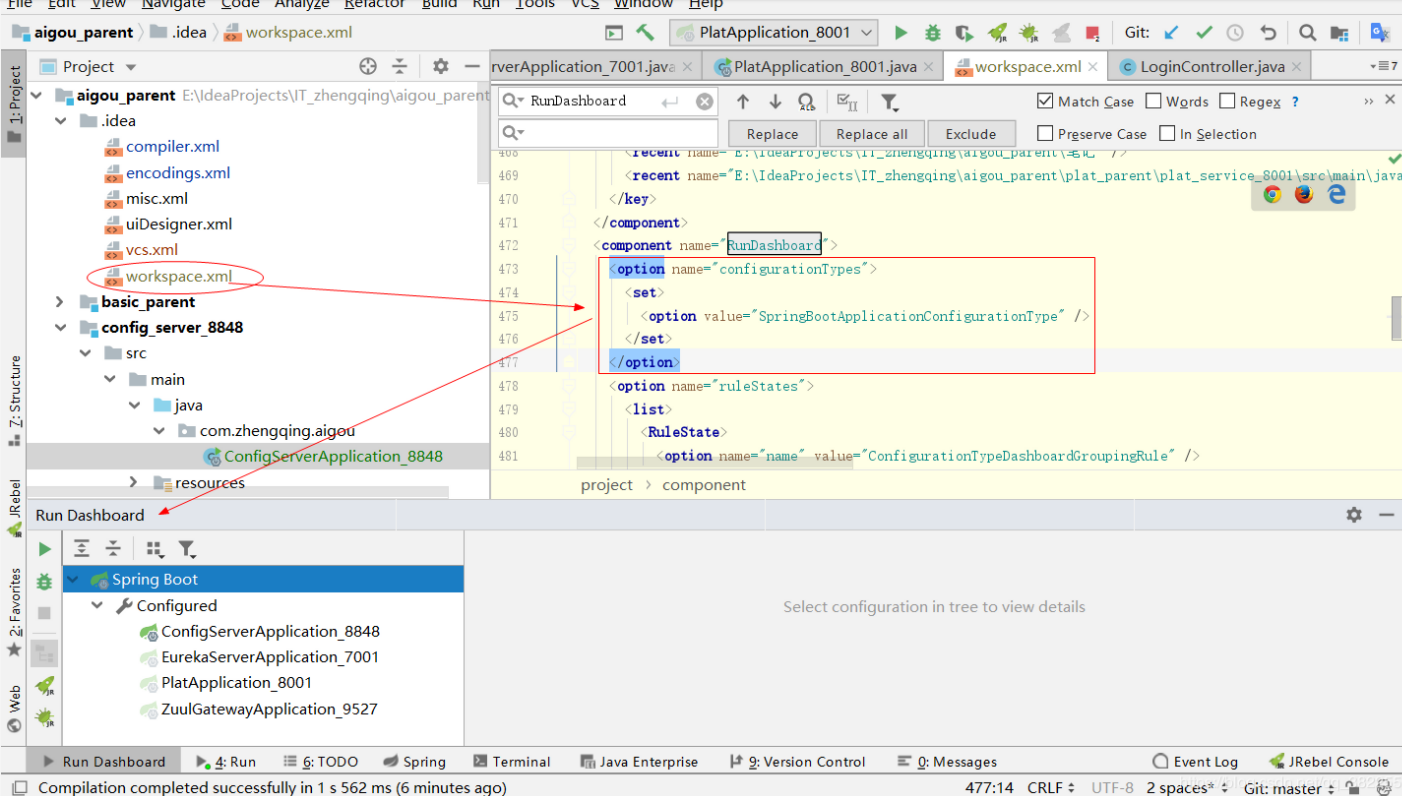Open the PlatApplication_8001 run configuration dropdown

pos(775,32)
